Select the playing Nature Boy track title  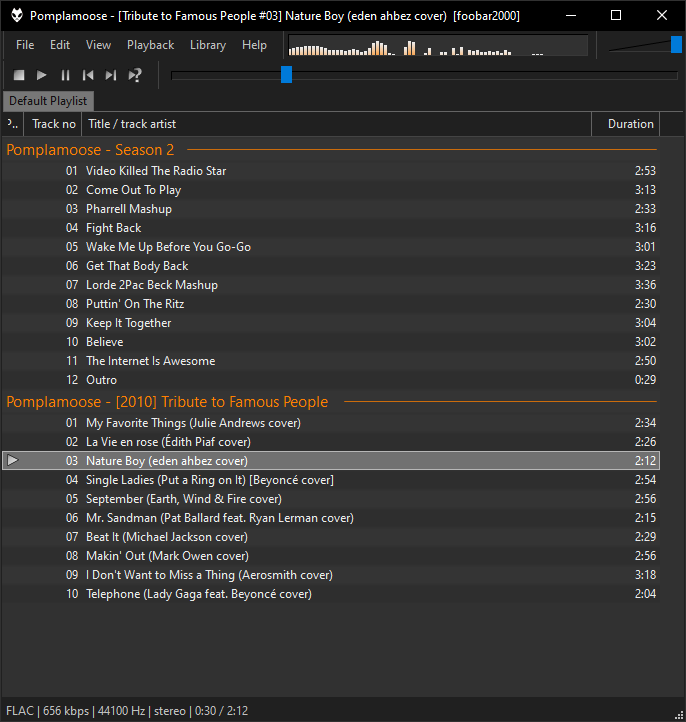tap(167, 460)
